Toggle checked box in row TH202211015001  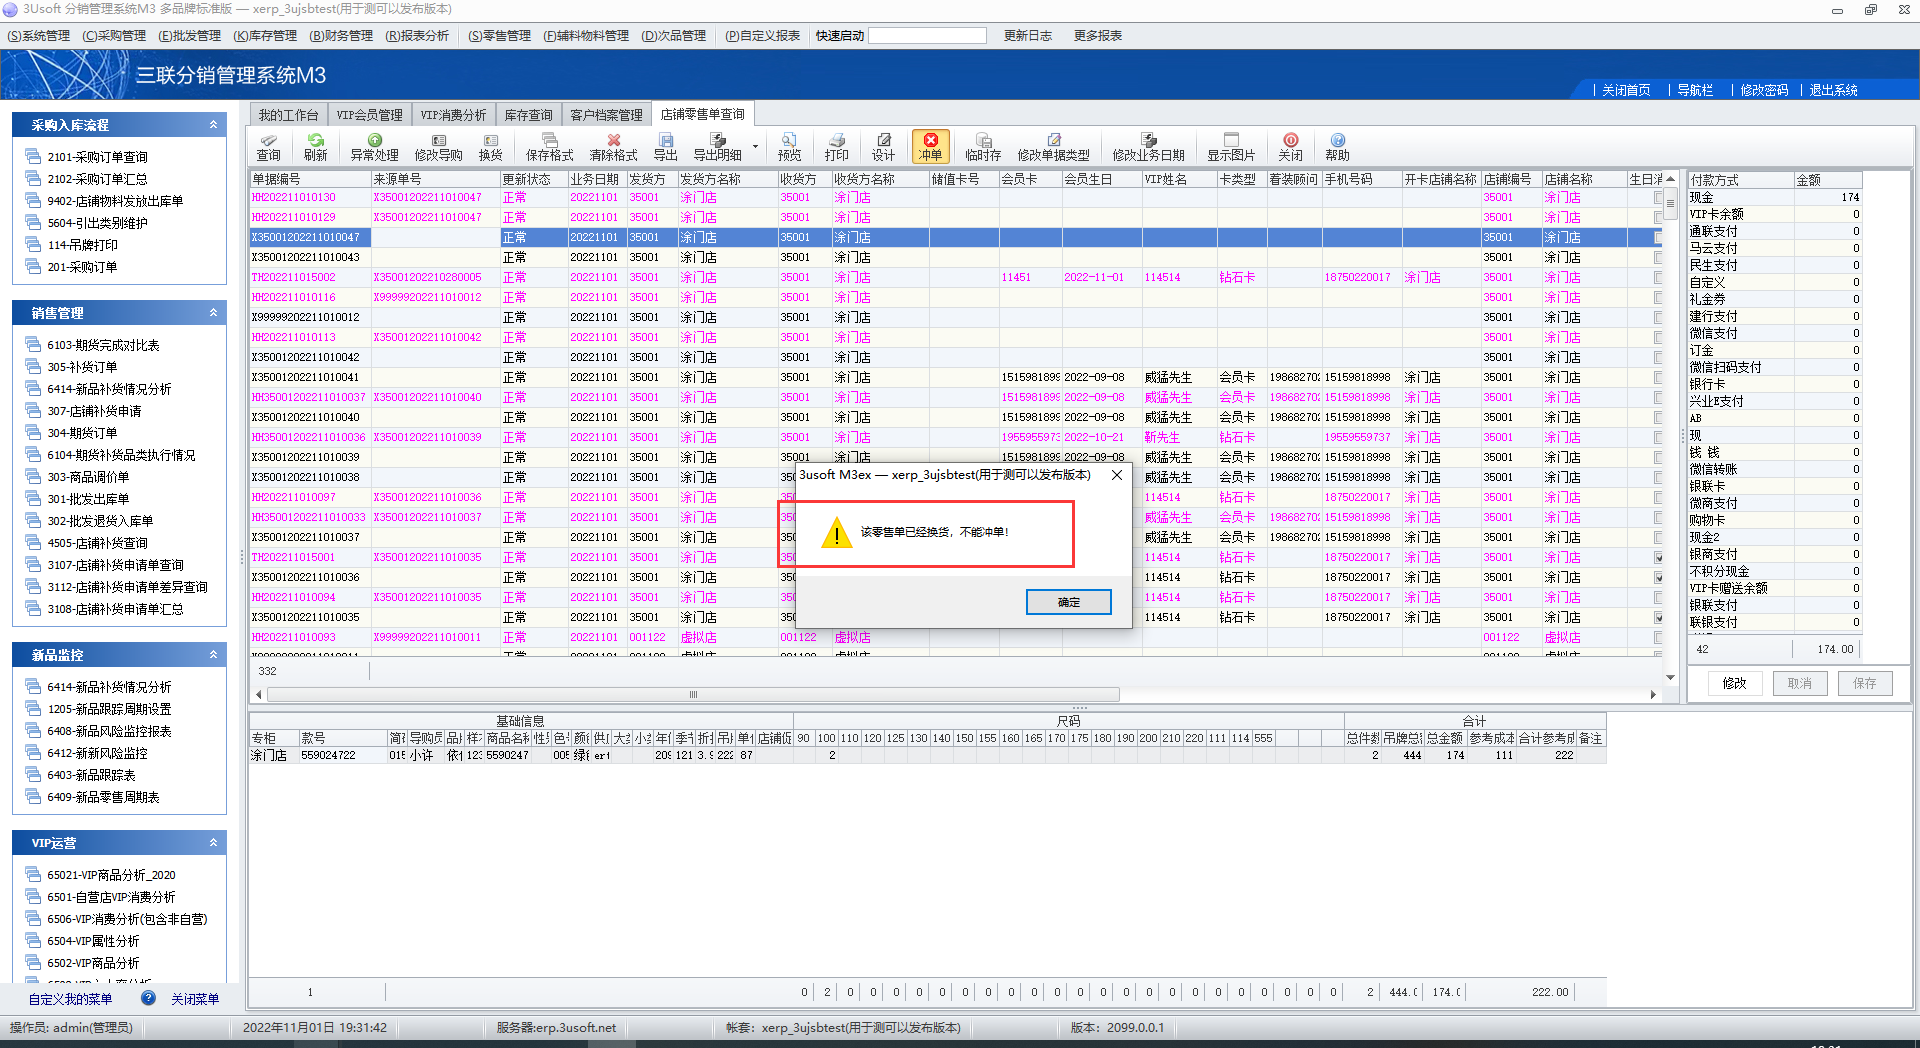click(1658, 558)
